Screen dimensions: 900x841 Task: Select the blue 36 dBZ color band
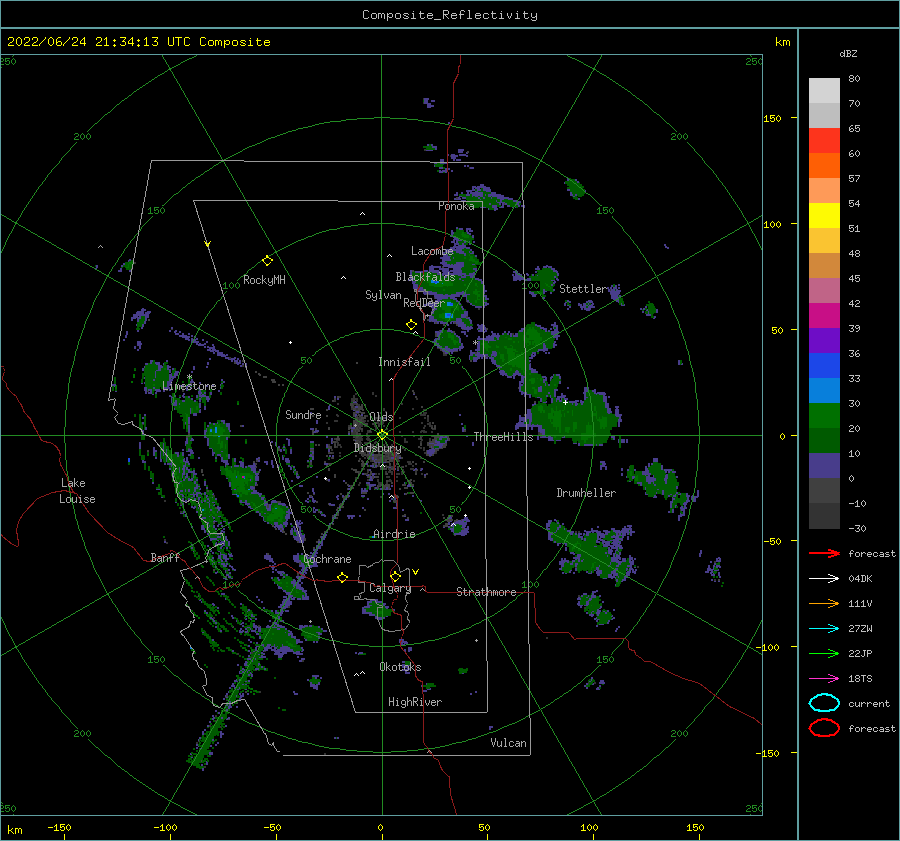pos(824,366)
